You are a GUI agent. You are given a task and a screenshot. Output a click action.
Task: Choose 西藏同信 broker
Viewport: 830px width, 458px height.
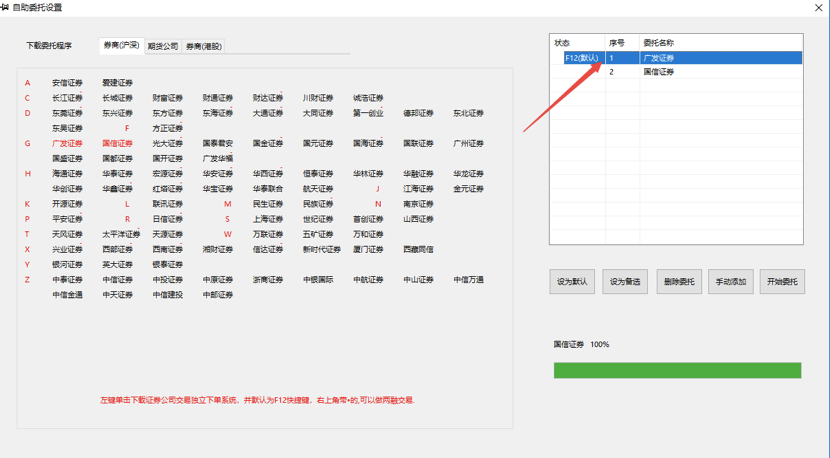click(x=418, y=249)
